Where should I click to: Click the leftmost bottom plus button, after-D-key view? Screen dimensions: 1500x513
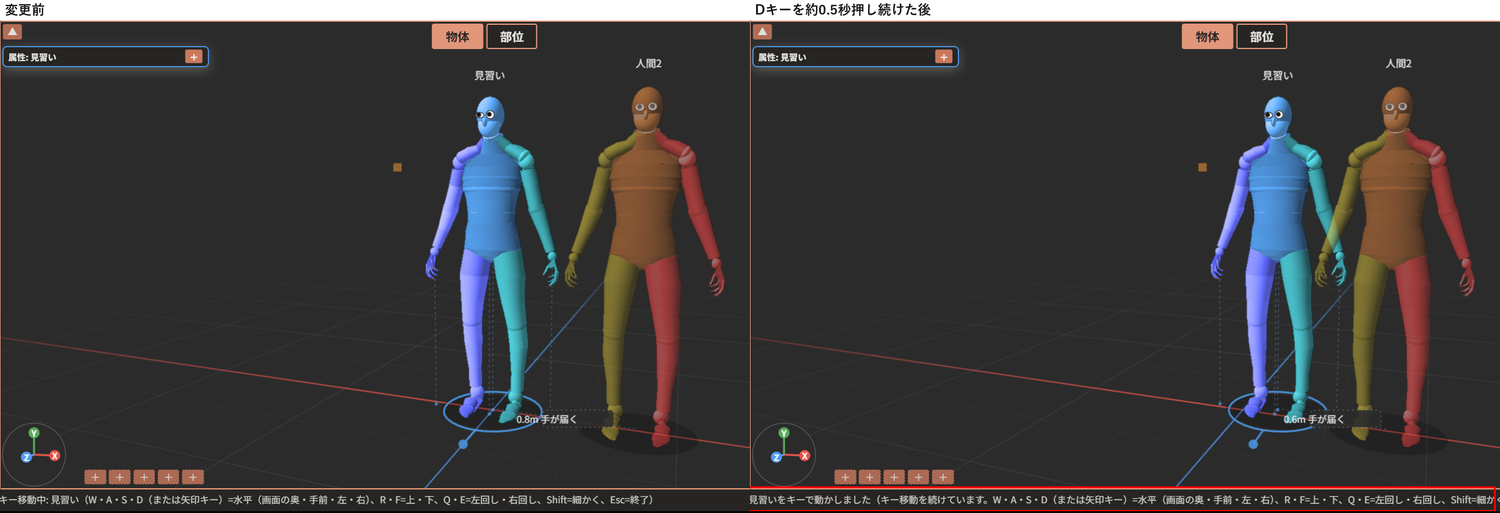point(845,477)
